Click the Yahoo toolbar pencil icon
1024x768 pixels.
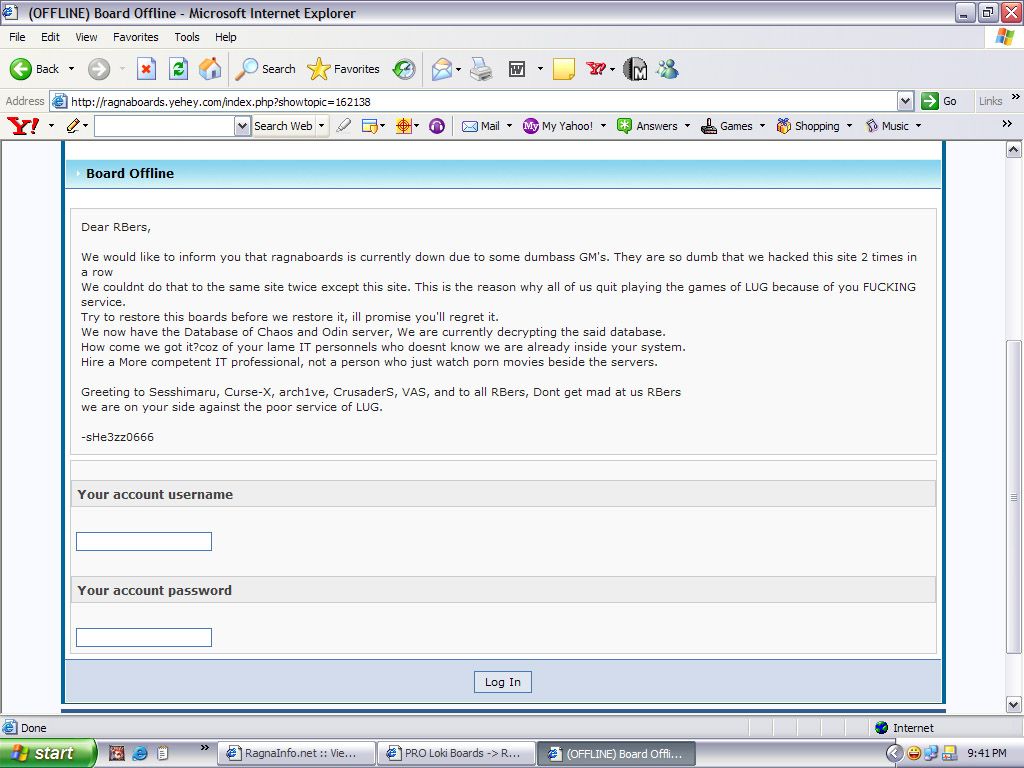point(73,125)
